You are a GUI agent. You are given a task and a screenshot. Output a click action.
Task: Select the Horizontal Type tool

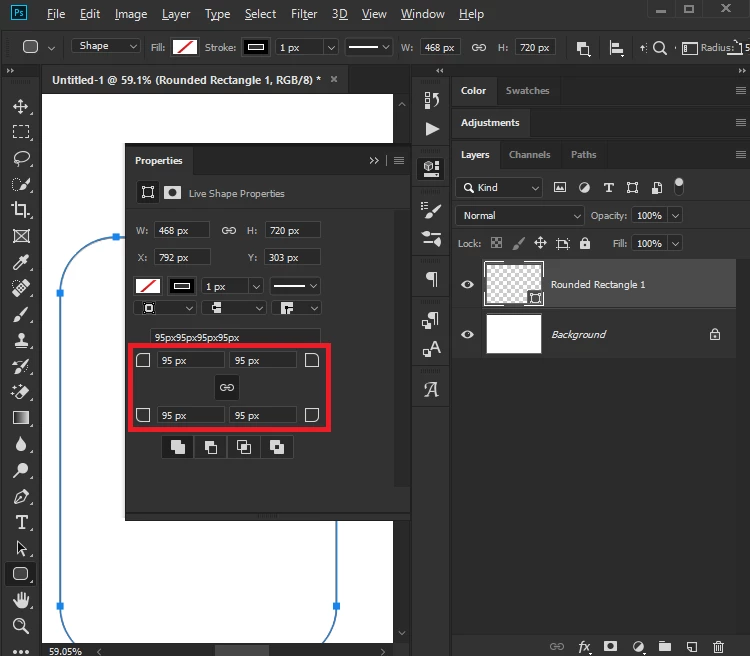coord(21,522)
